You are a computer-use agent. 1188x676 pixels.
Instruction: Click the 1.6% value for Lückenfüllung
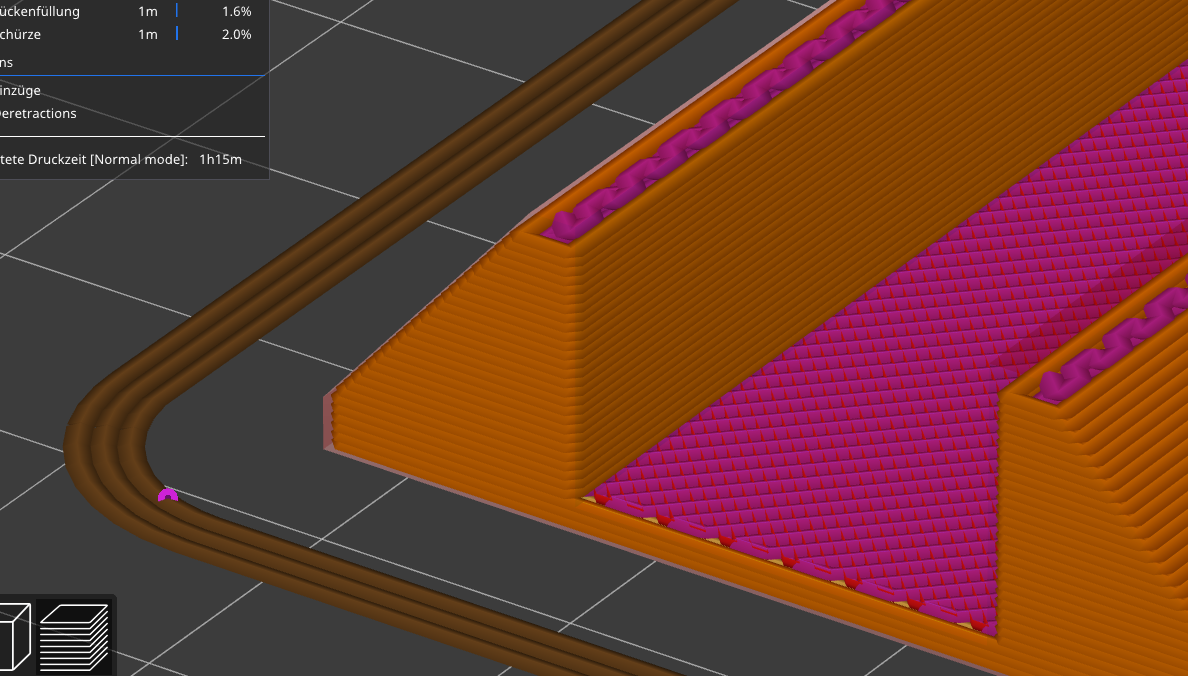[x=236, y=11]
